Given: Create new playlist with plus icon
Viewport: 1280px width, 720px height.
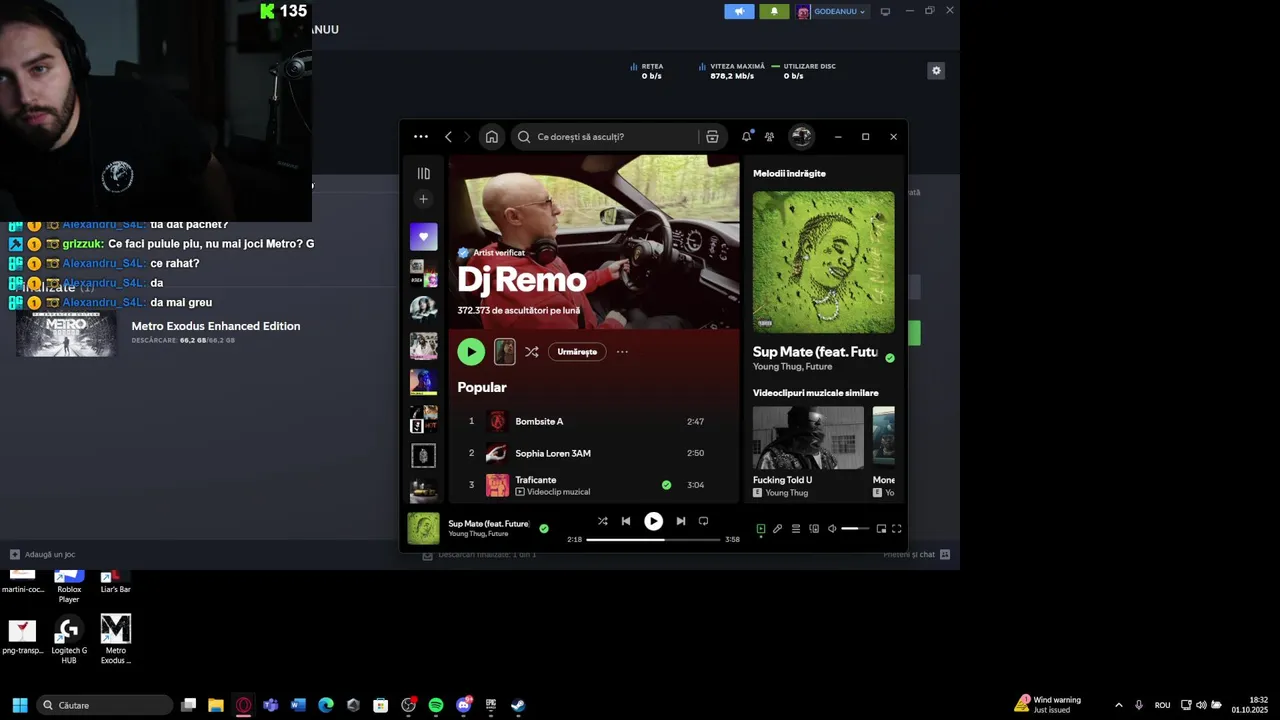Looking at the screenshot, I should click(423, 199).
